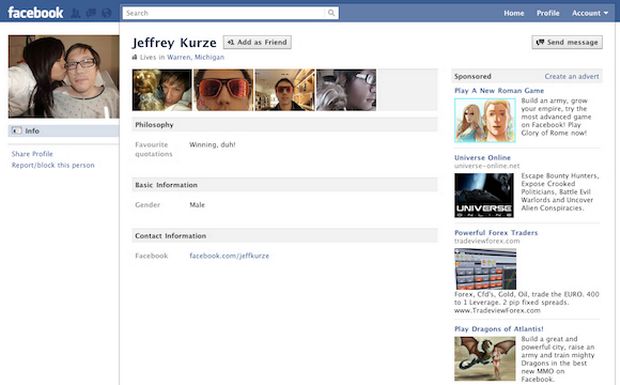Click Glory of Rome ad image
The image size is (620, 385).
coord(485,121)
